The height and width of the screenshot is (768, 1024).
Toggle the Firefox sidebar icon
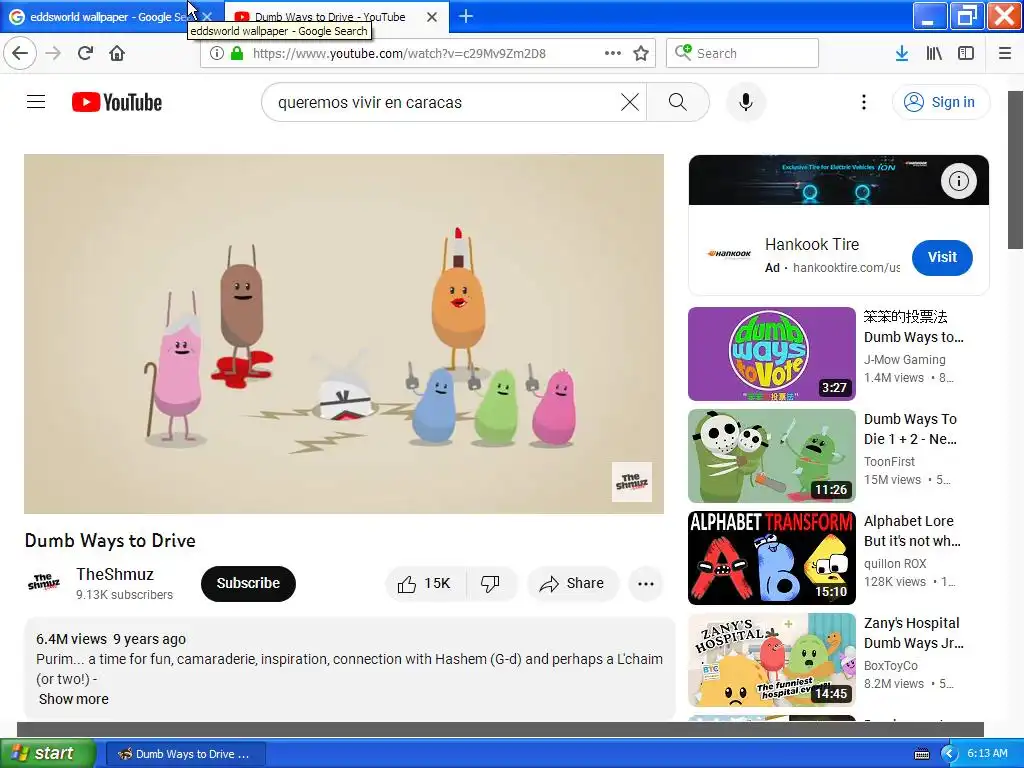[966, 53]
